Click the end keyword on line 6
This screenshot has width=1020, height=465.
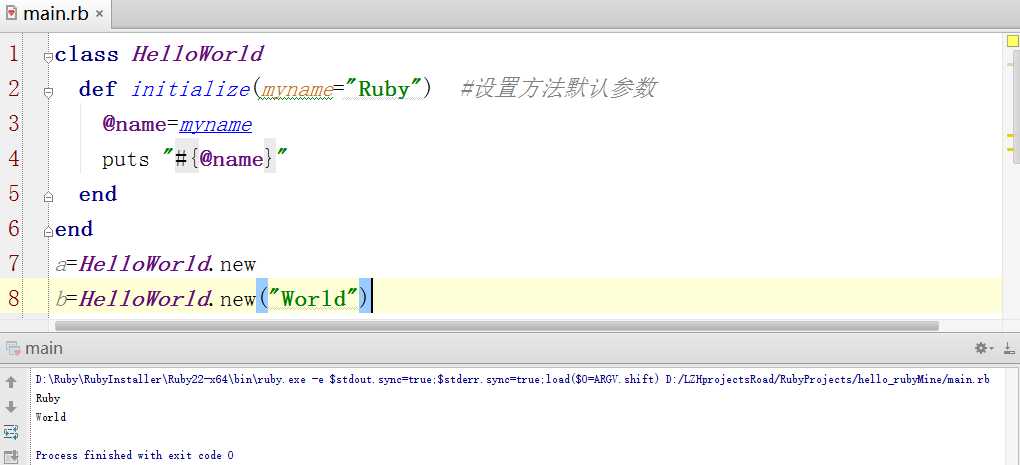74,229
